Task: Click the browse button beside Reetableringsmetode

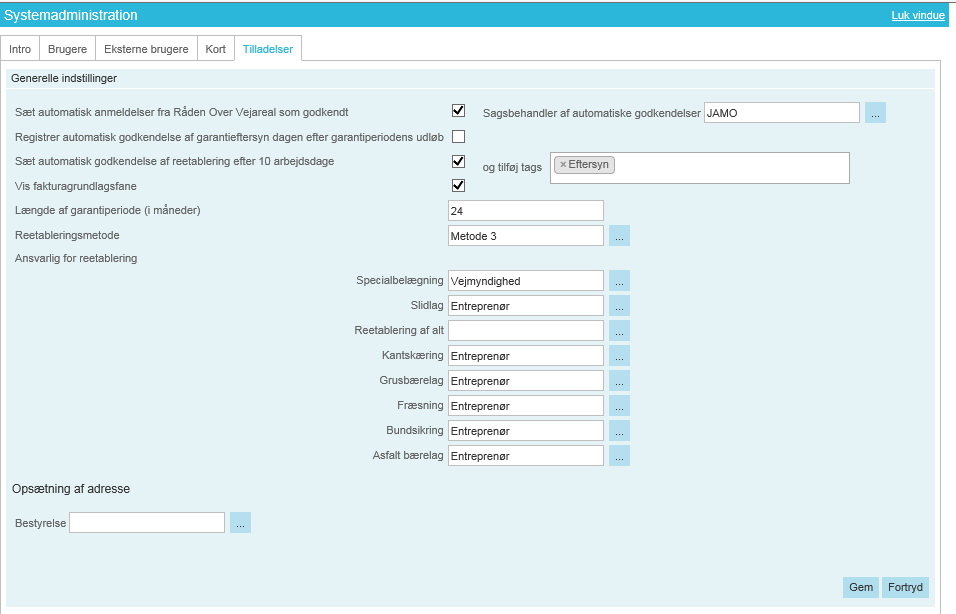Action: coord(619,236)
